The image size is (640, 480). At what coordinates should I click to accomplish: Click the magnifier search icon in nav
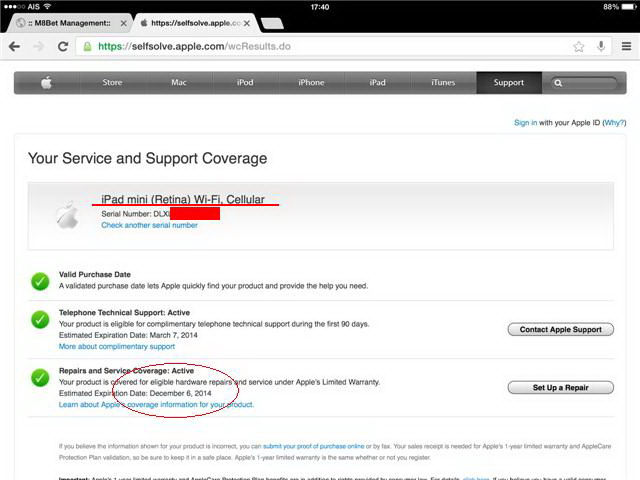tap(558, 83)
